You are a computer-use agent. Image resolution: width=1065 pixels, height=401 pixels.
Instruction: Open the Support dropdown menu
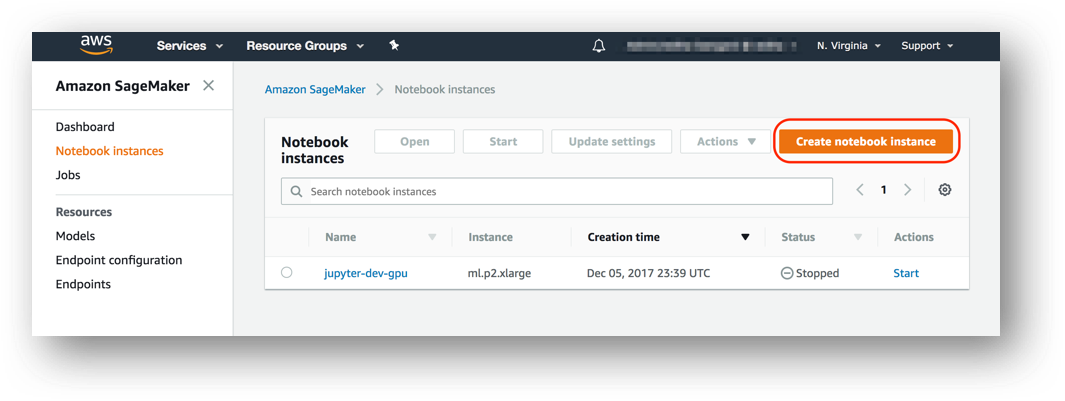(x=927, y=46)
